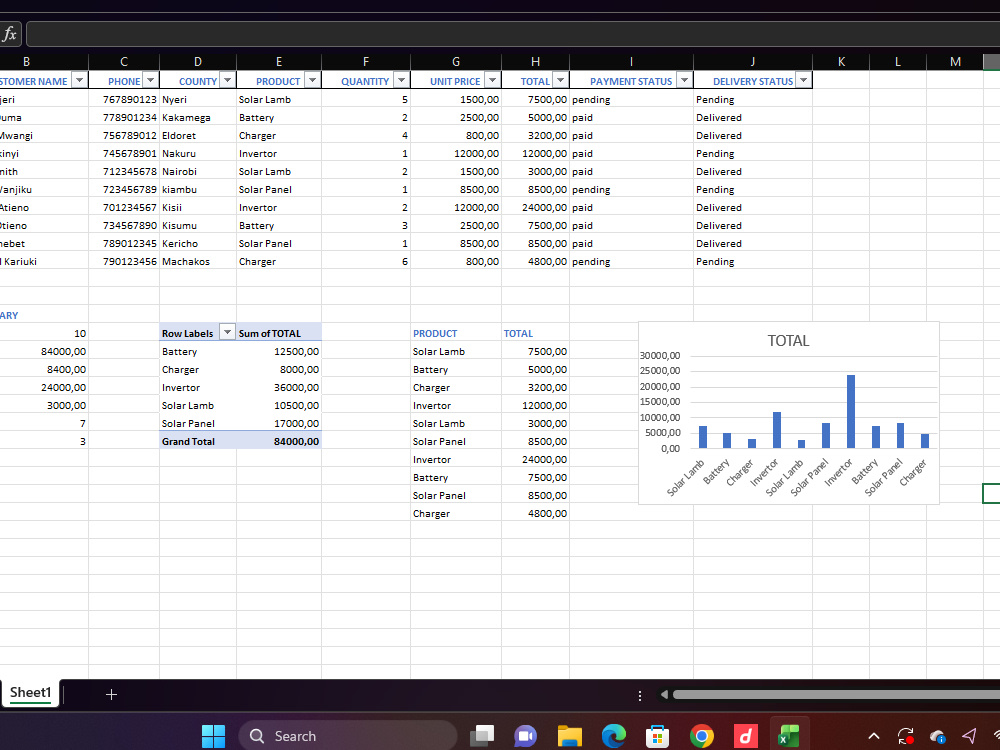Select column C header
The image size is (1000, 750).
coord(124,62)
